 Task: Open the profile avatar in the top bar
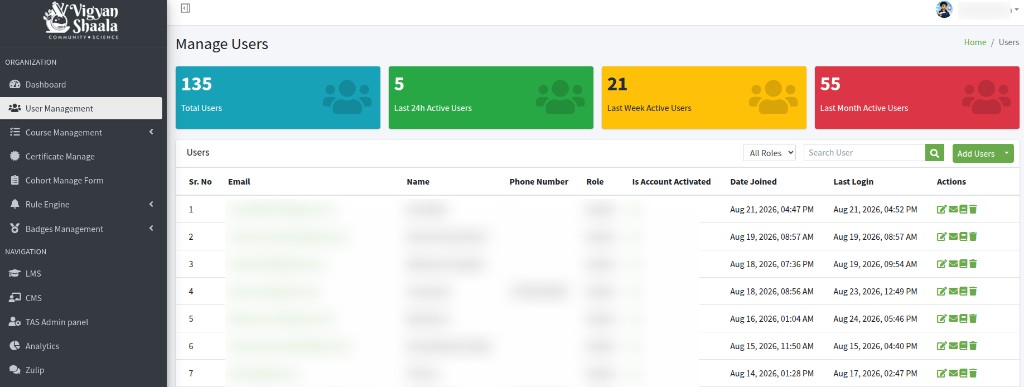click(944, 9)
